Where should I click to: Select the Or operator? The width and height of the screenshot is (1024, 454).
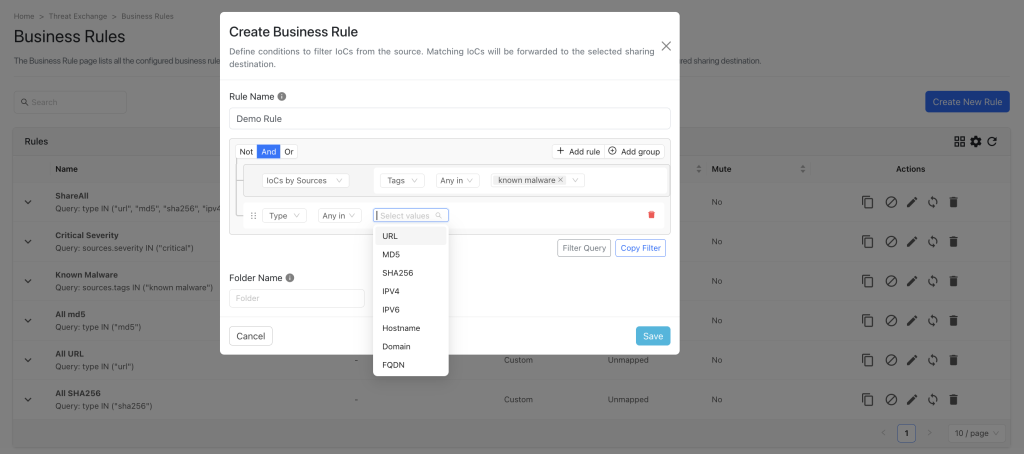[x=289, y=152]
